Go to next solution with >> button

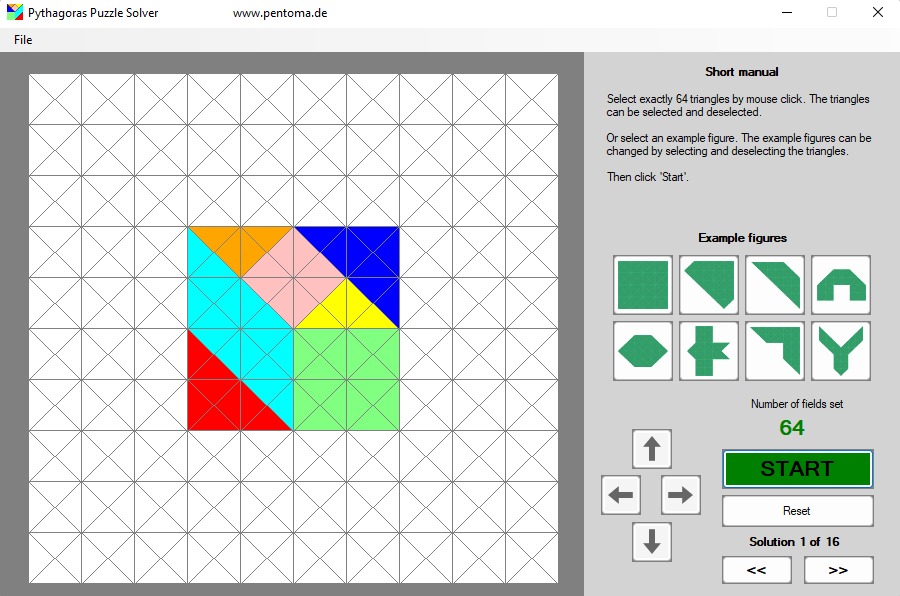click(x=838, y=570)
